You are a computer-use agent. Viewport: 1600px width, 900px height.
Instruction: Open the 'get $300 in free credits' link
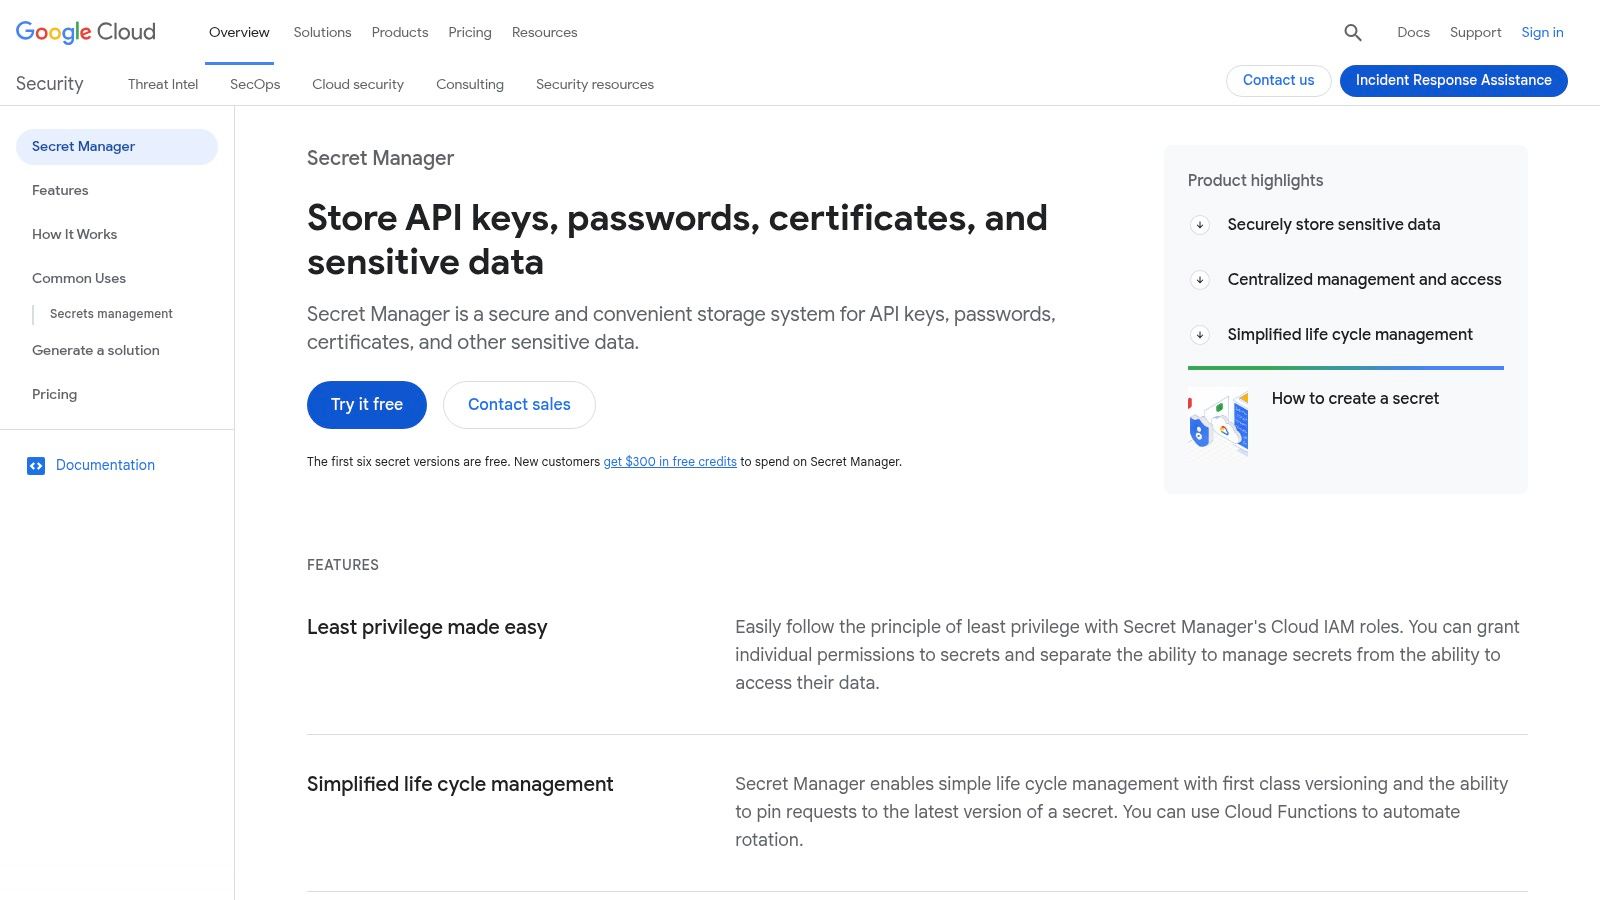(669, 461)
